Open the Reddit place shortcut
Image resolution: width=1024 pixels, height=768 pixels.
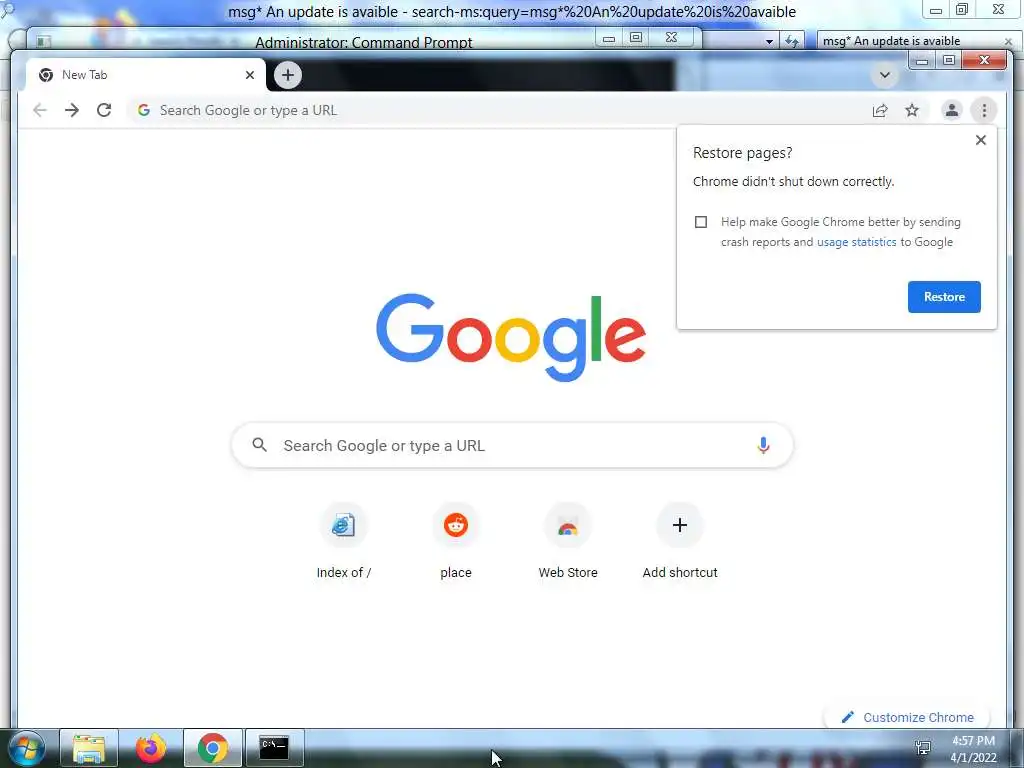(456, 542)
